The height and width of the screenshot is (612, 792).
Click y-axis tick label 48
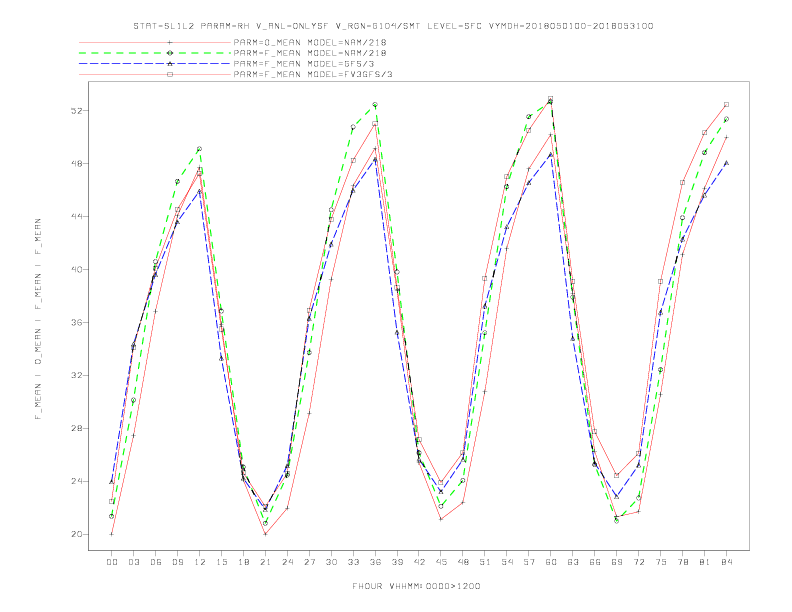click(x=76, y=164)
